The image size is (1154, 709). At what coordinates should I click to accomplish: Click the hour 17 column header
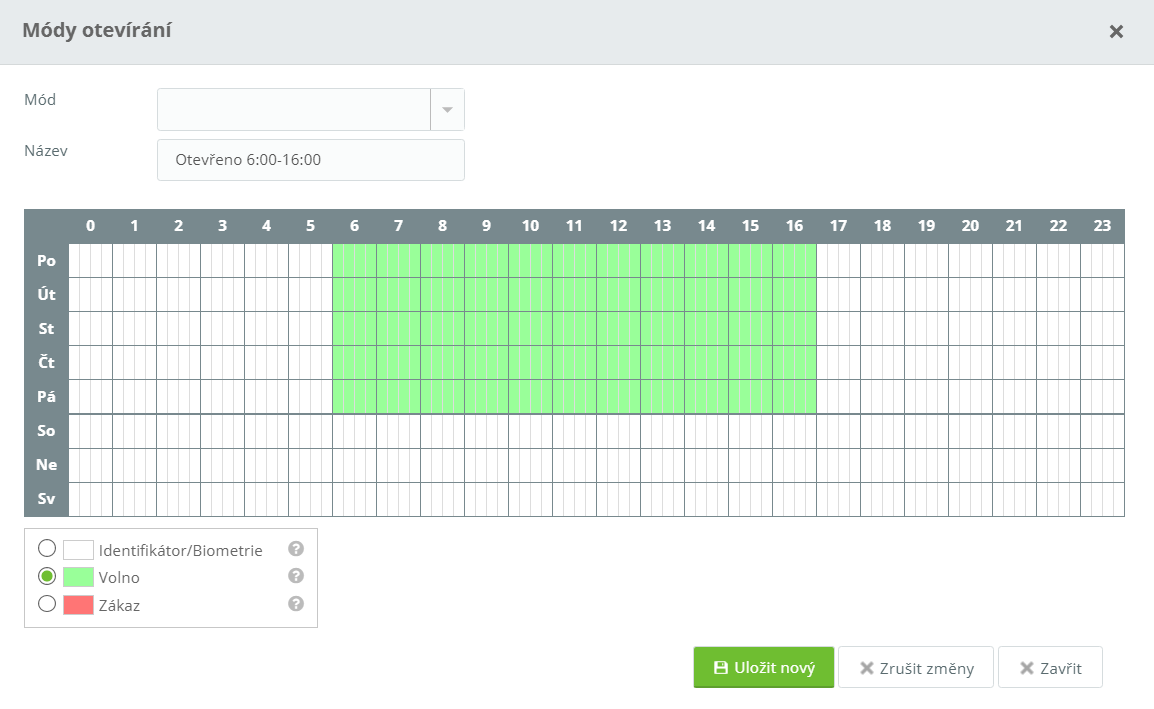[x=838, y=226]
